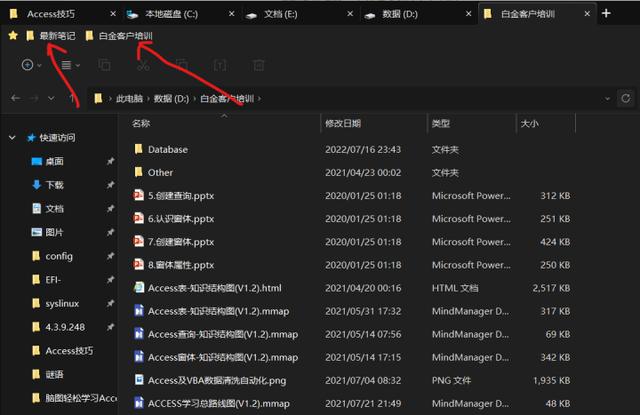
Task: Sort by 类型 column header
Action: pyautogui.click(x=441, y=123)
